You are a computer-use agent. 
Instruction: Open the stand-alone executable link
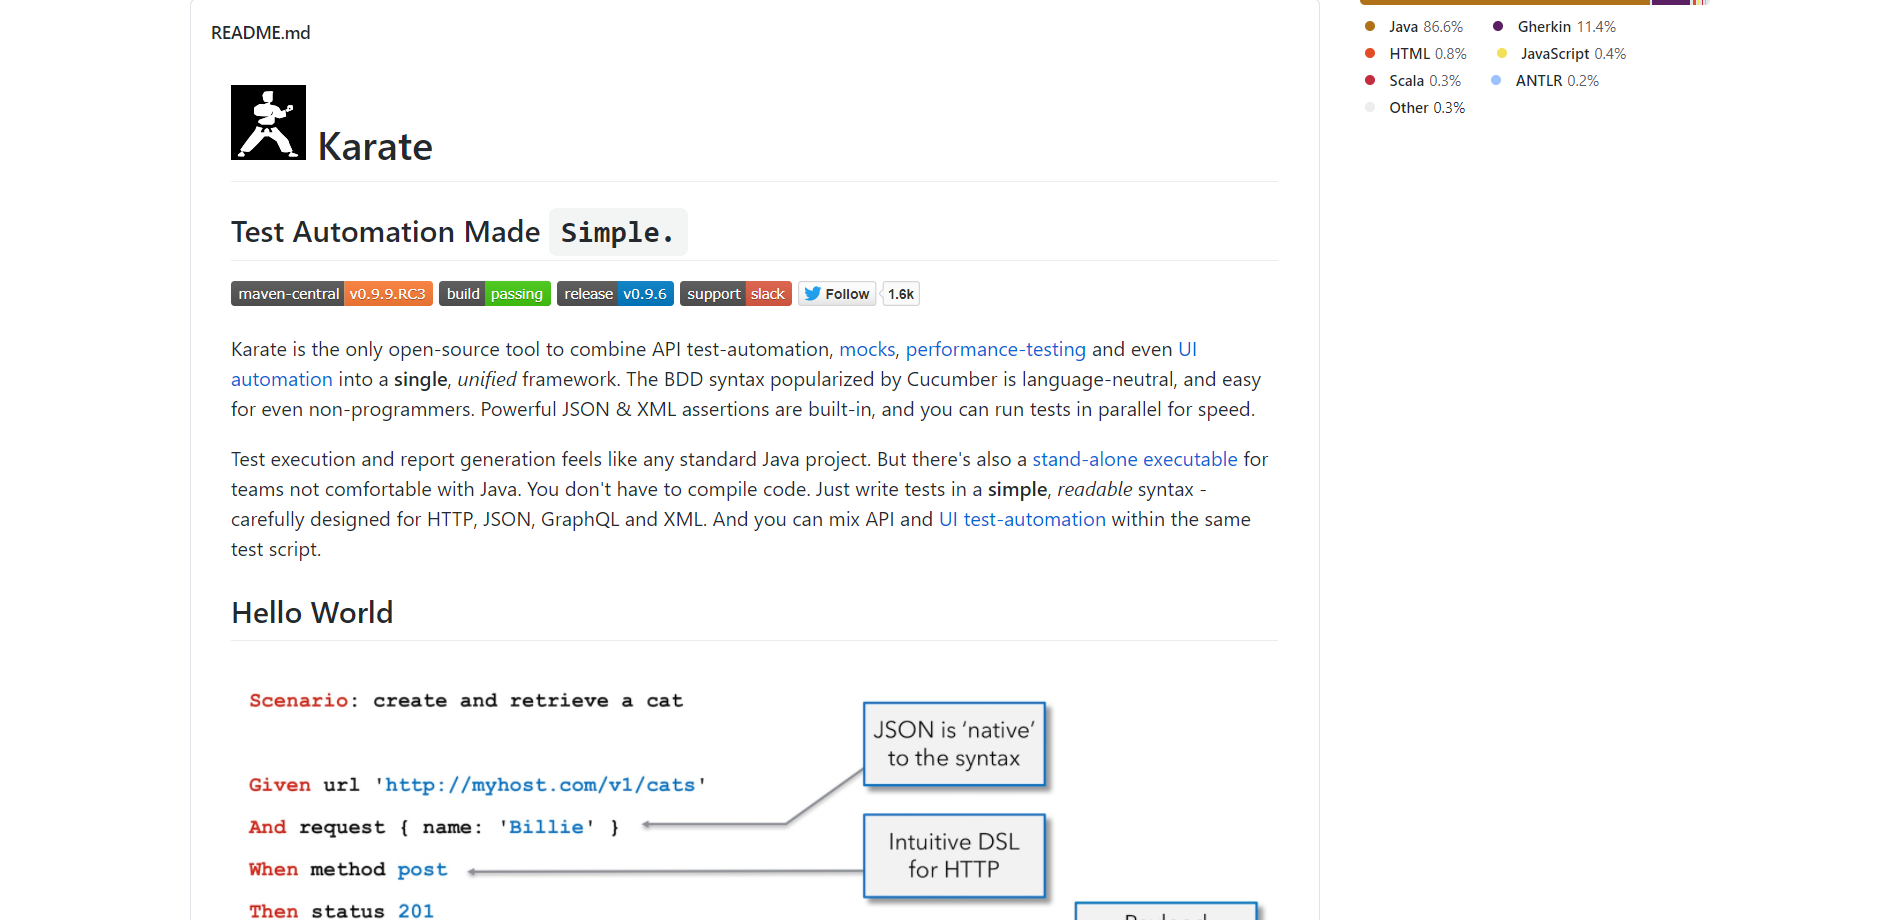point(1134,459)
